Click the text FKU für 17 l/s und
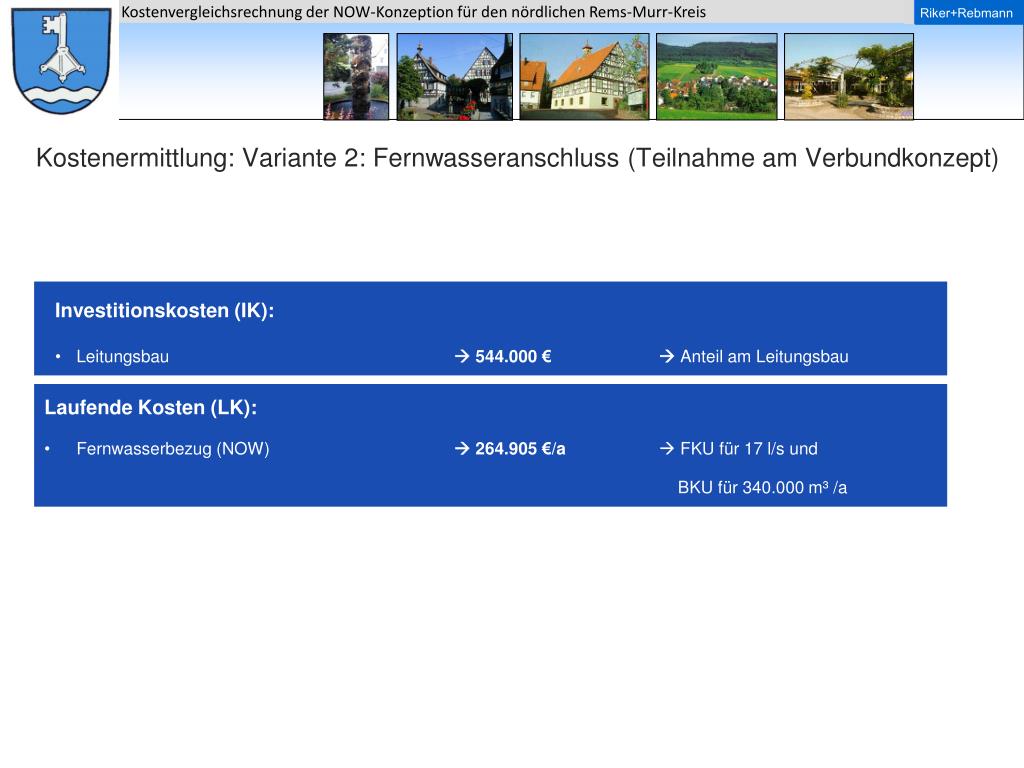The image size is (1024, 768). click(x=748, y=449)
